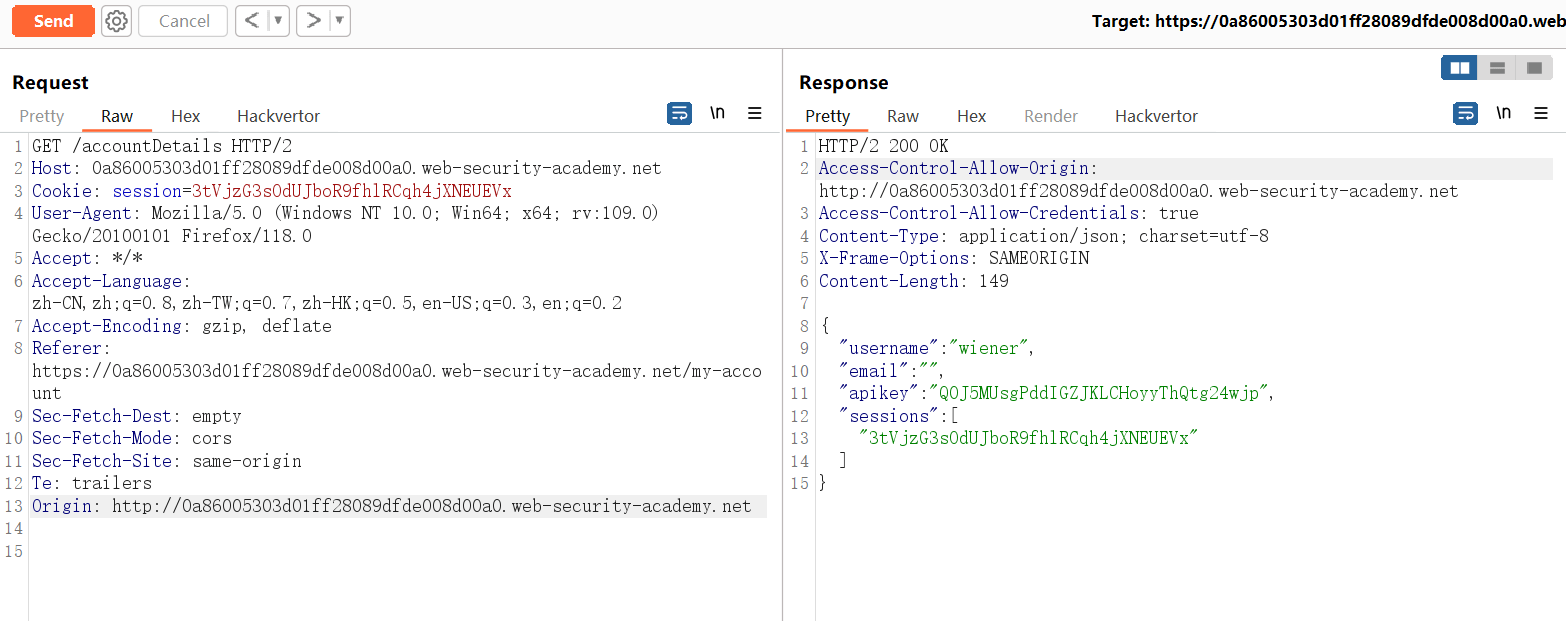Click the Origin header line in the request
This screenshot has height=621, width=1566.
pyautogui.click(x=390, y=506)
